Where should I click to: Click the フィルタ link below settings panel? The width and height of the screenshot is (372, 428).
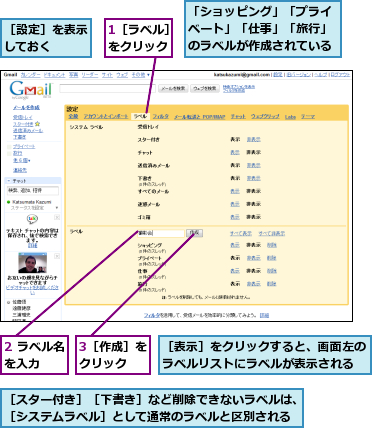pos(152,315)
